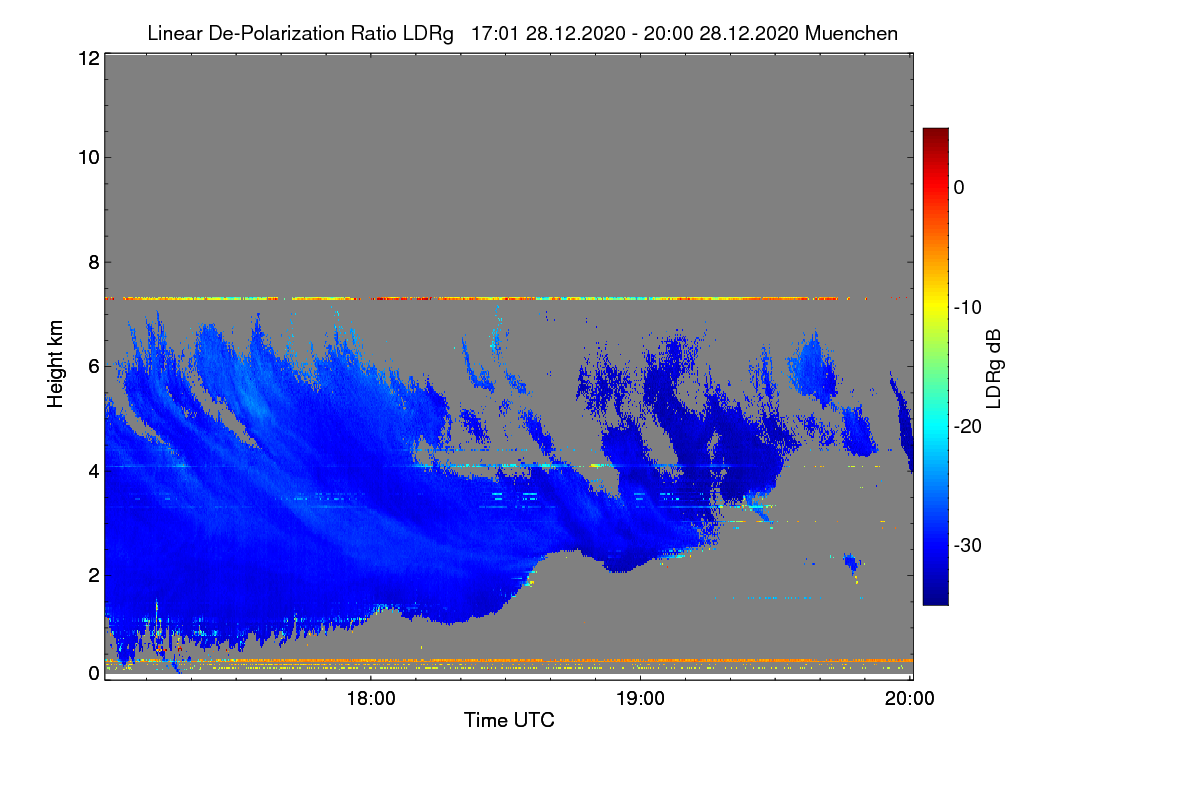Click the 12 km height axis label
1200x800 pixels.
[x=87, y=58]
